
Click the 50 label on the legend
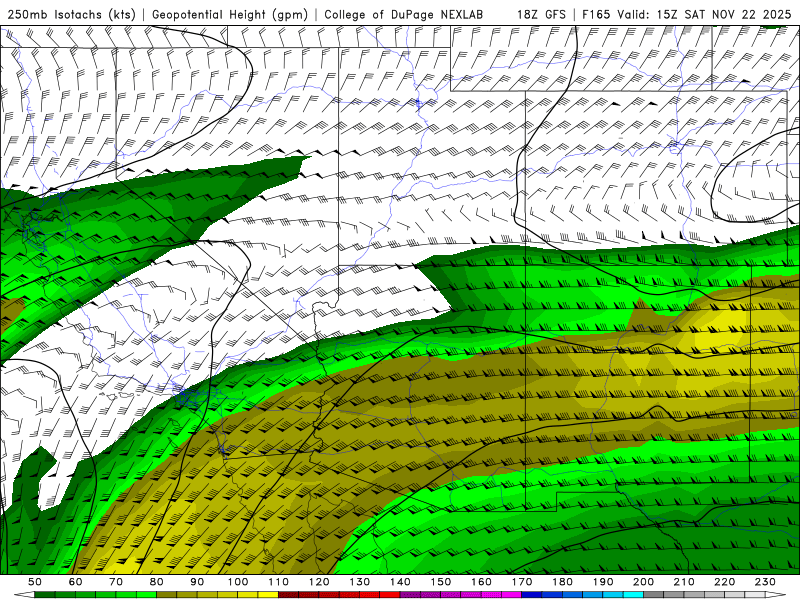coord(35,582)
